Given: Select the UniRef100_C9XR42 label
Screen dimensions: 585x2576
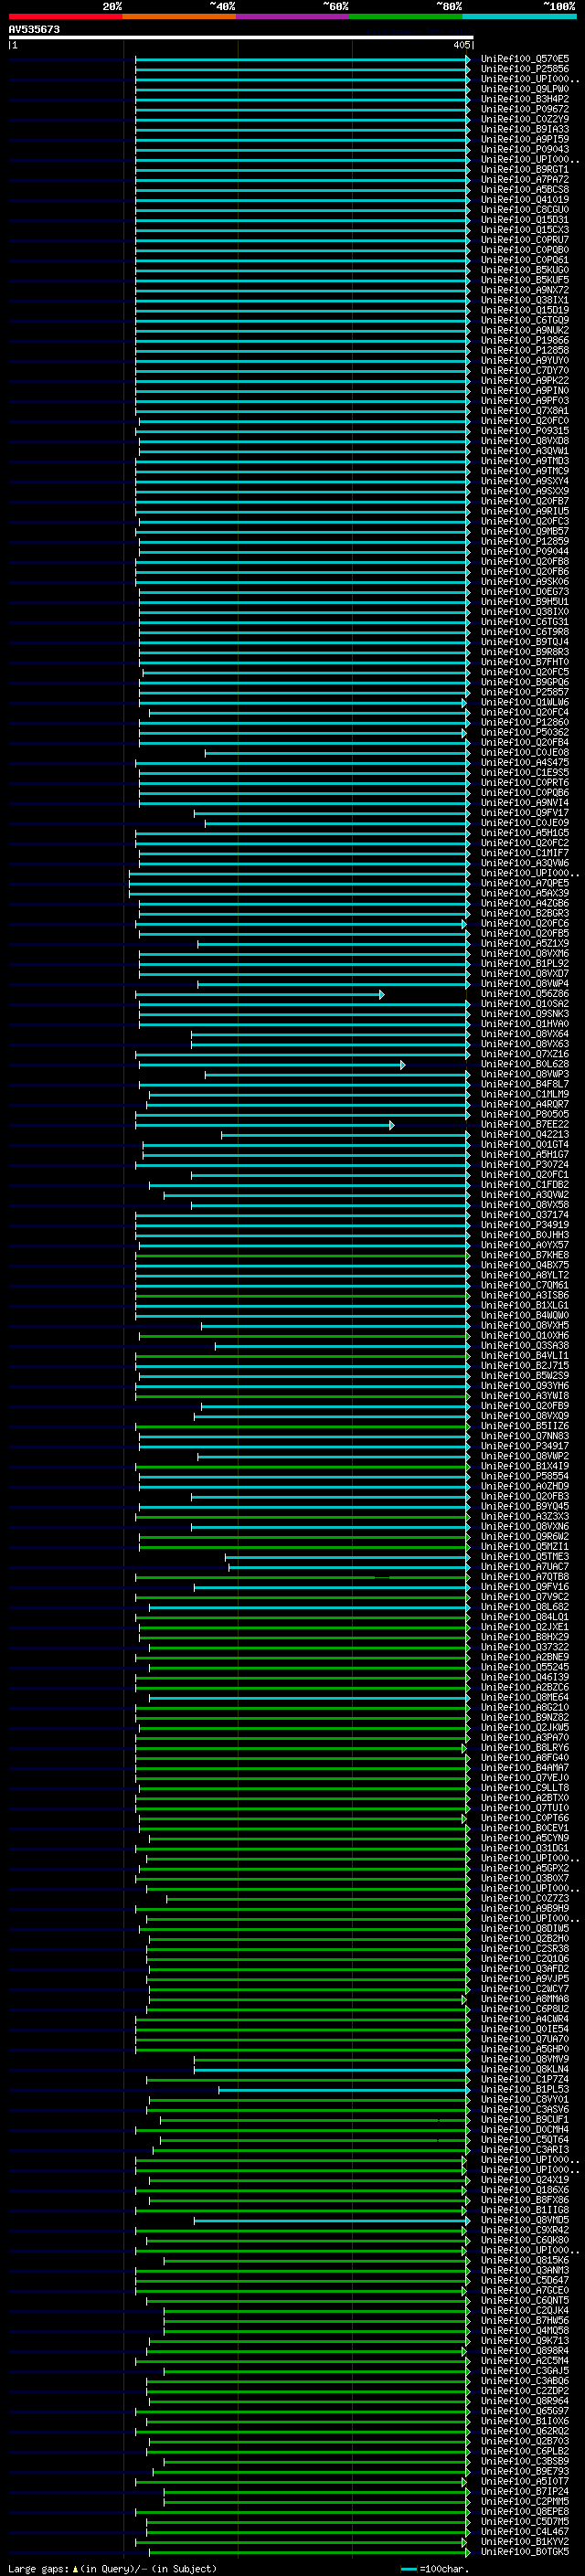Looking at the screenshot, I should pos(525,2230).
